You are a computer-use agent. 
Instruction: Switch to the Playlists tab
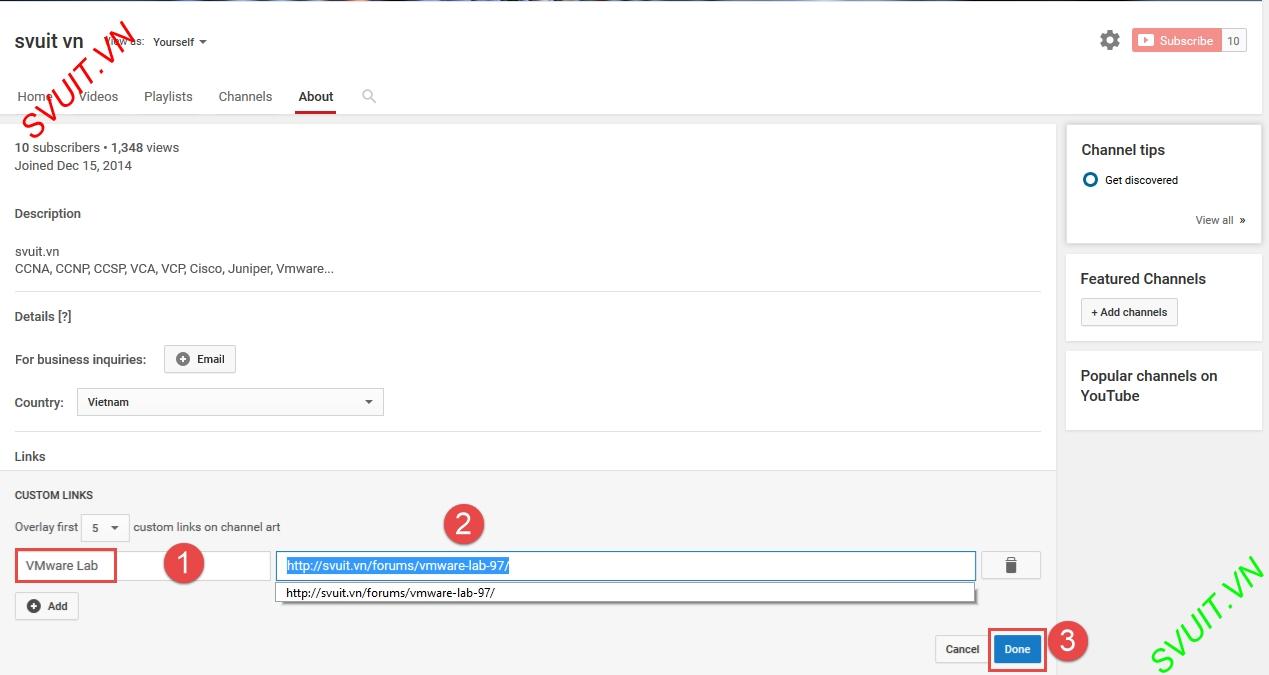coord(168,96)
